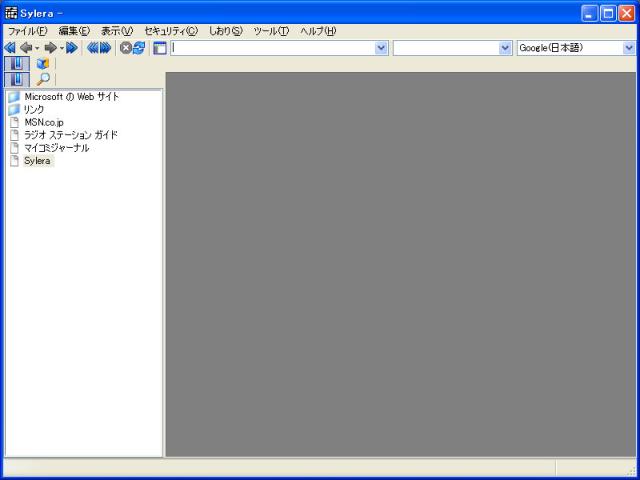Select the マイコミジャーナル bookmark
The image size is (640, 480).
[56, 148]
